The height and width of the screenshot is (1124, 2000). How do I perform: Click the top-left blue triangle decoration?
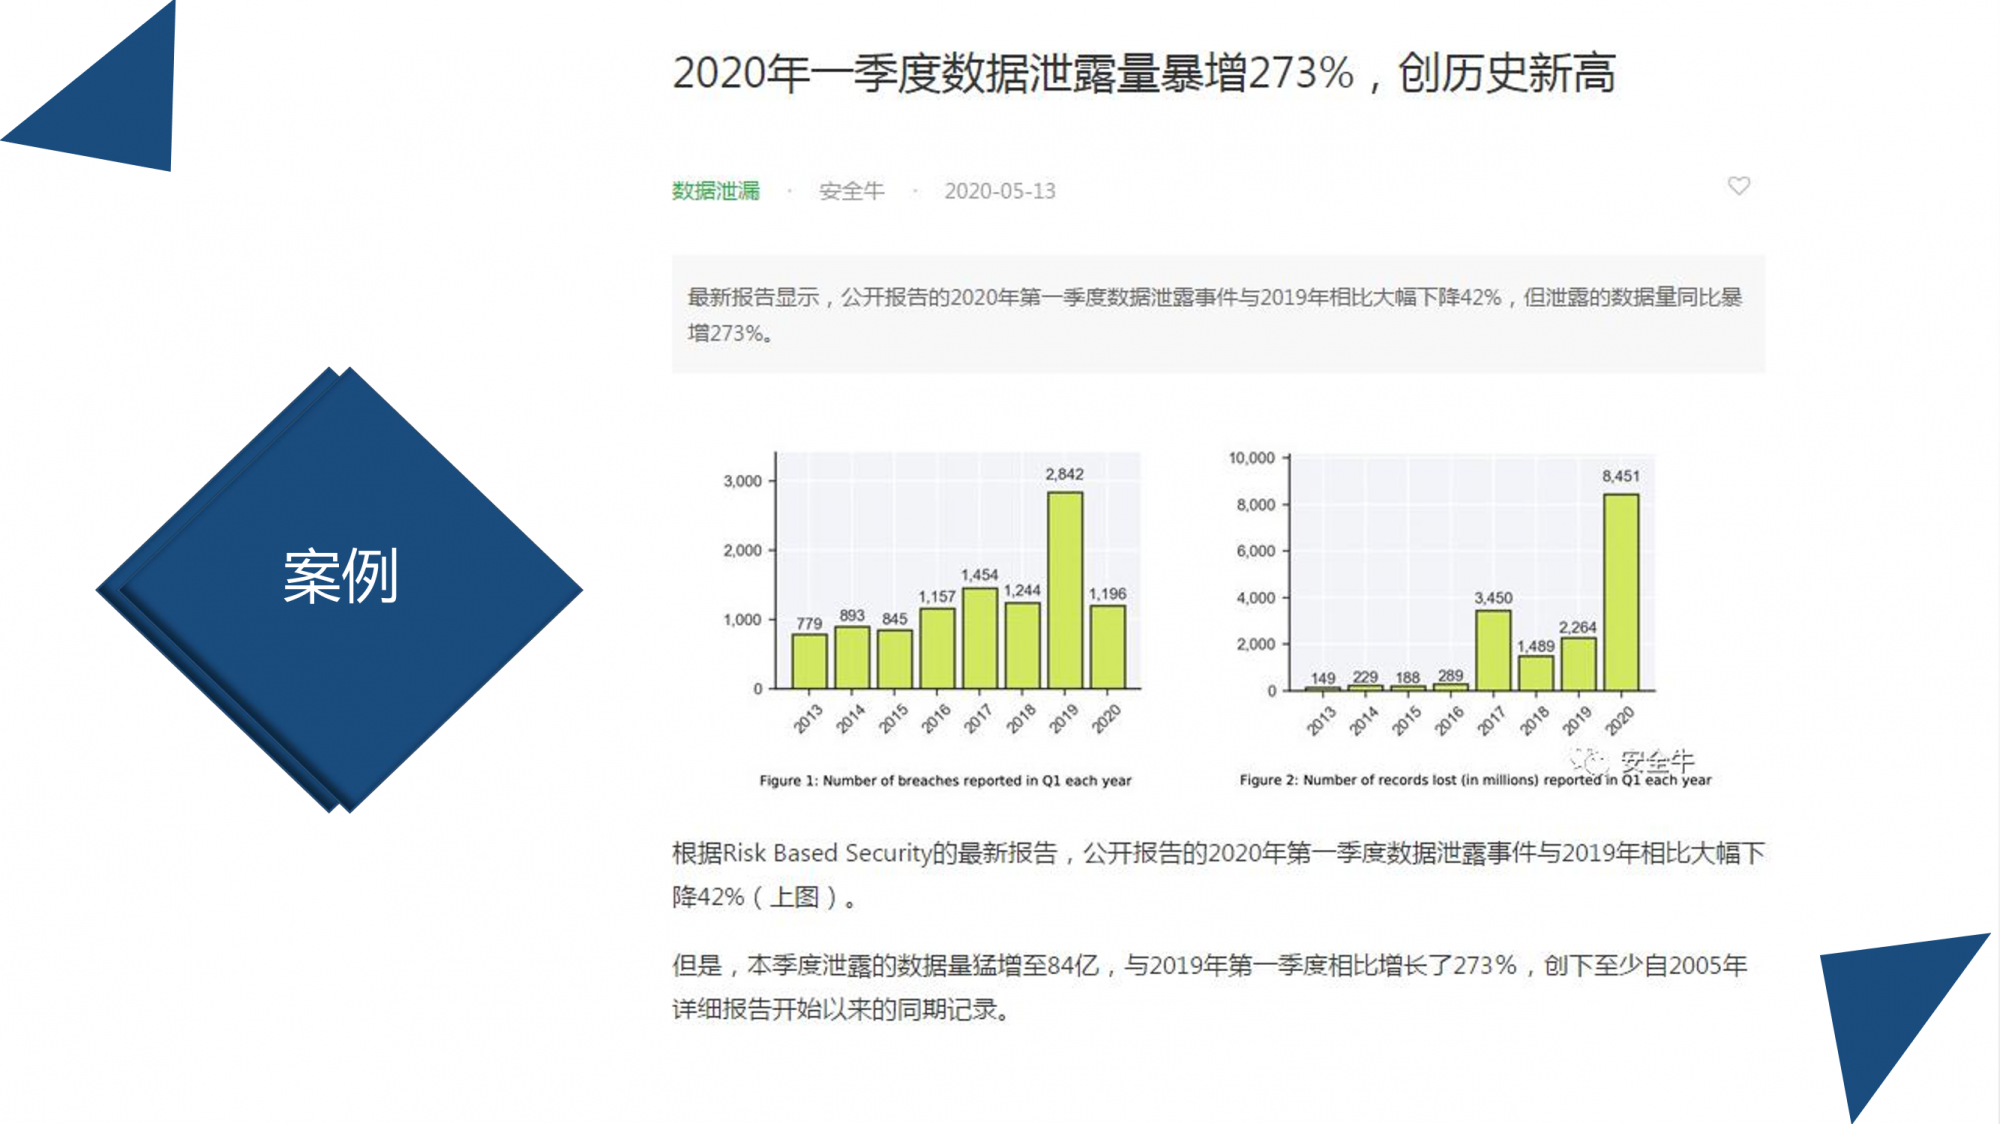115,105
